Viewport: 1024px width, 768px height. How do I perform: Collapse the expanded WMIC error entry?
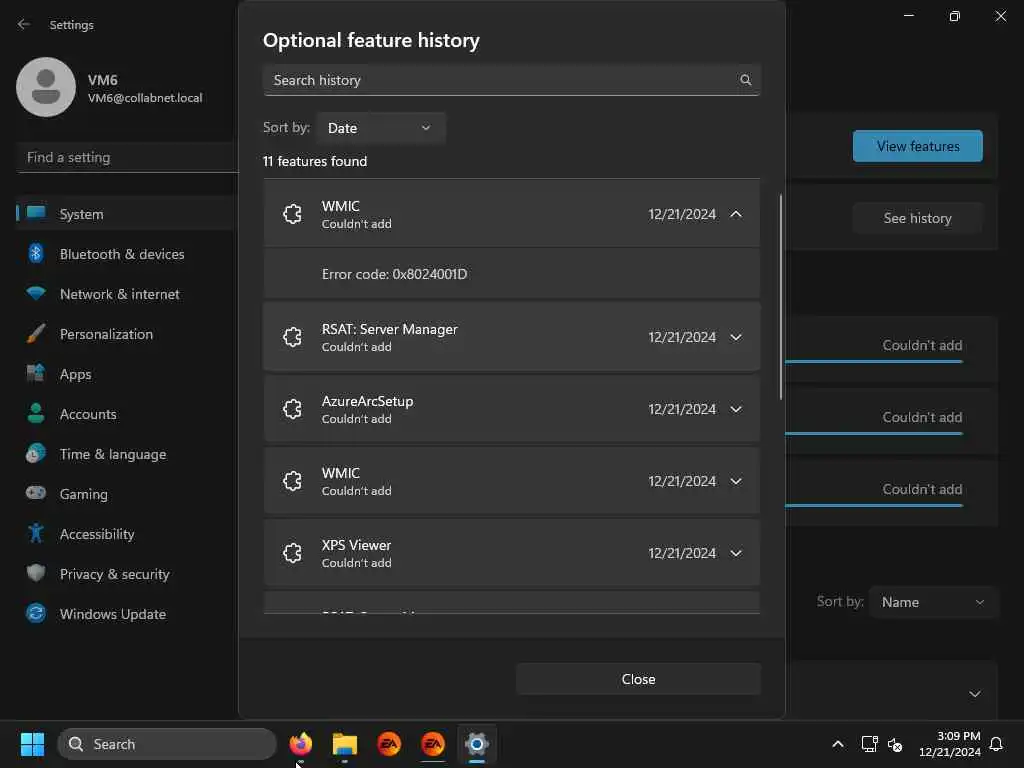[x=736, y=214]
